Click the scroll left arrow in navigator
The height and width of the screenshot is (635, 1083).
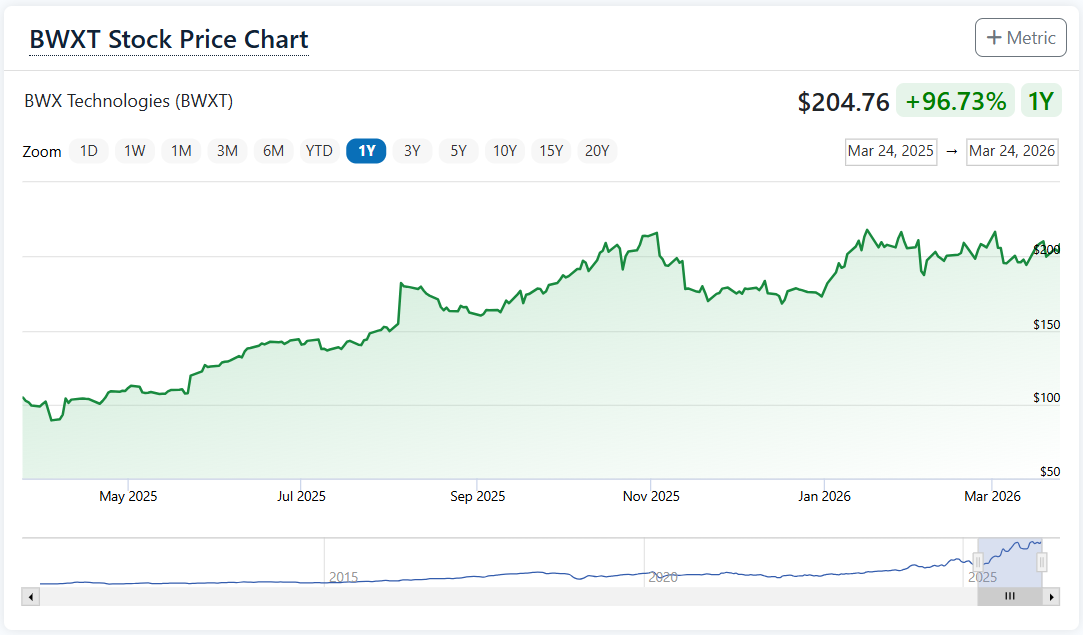pyautogui.click(x=30, y=597)
